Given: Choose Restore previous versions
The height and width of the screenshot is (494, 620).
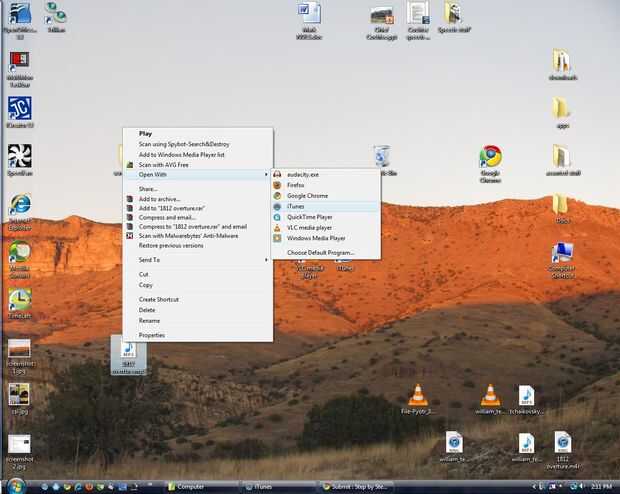Looking at the screenshot, I should (x=198, y=246).
